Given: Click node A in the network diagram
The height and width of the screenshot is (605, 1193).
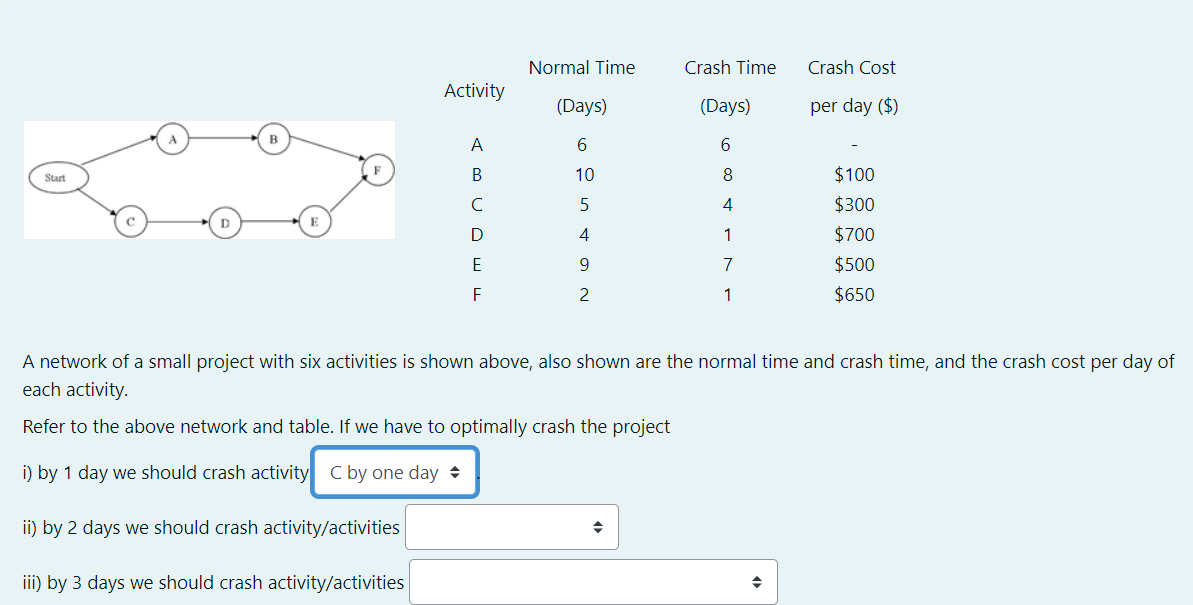Looking at the screenshot, I should click(172, 139).
